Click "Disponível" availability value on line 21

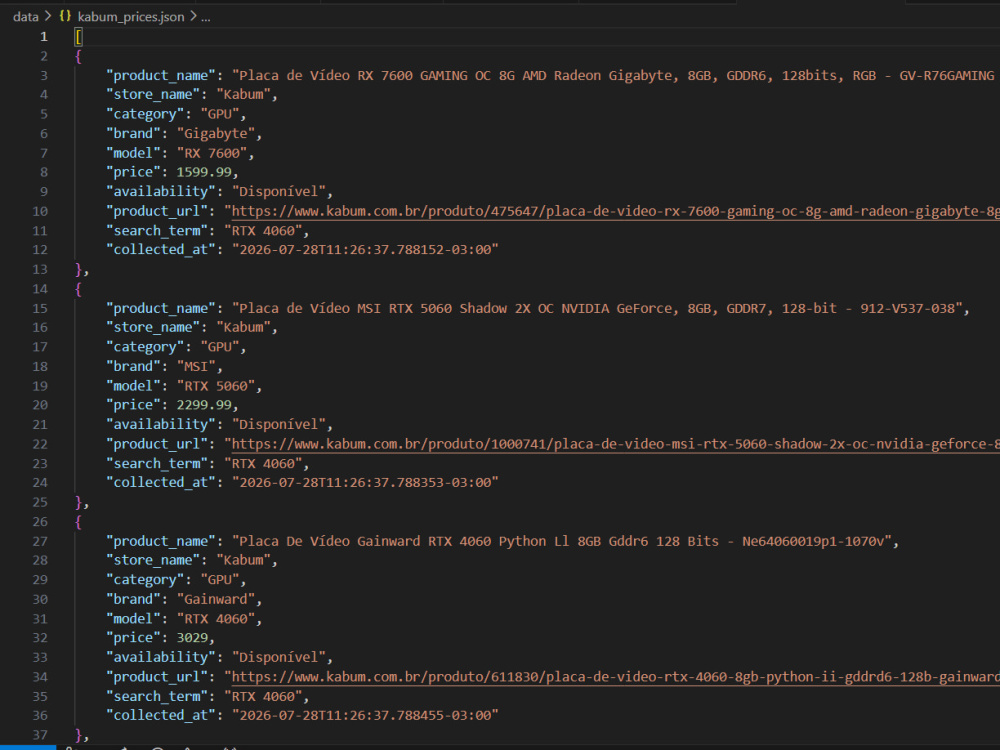[279, 424]
